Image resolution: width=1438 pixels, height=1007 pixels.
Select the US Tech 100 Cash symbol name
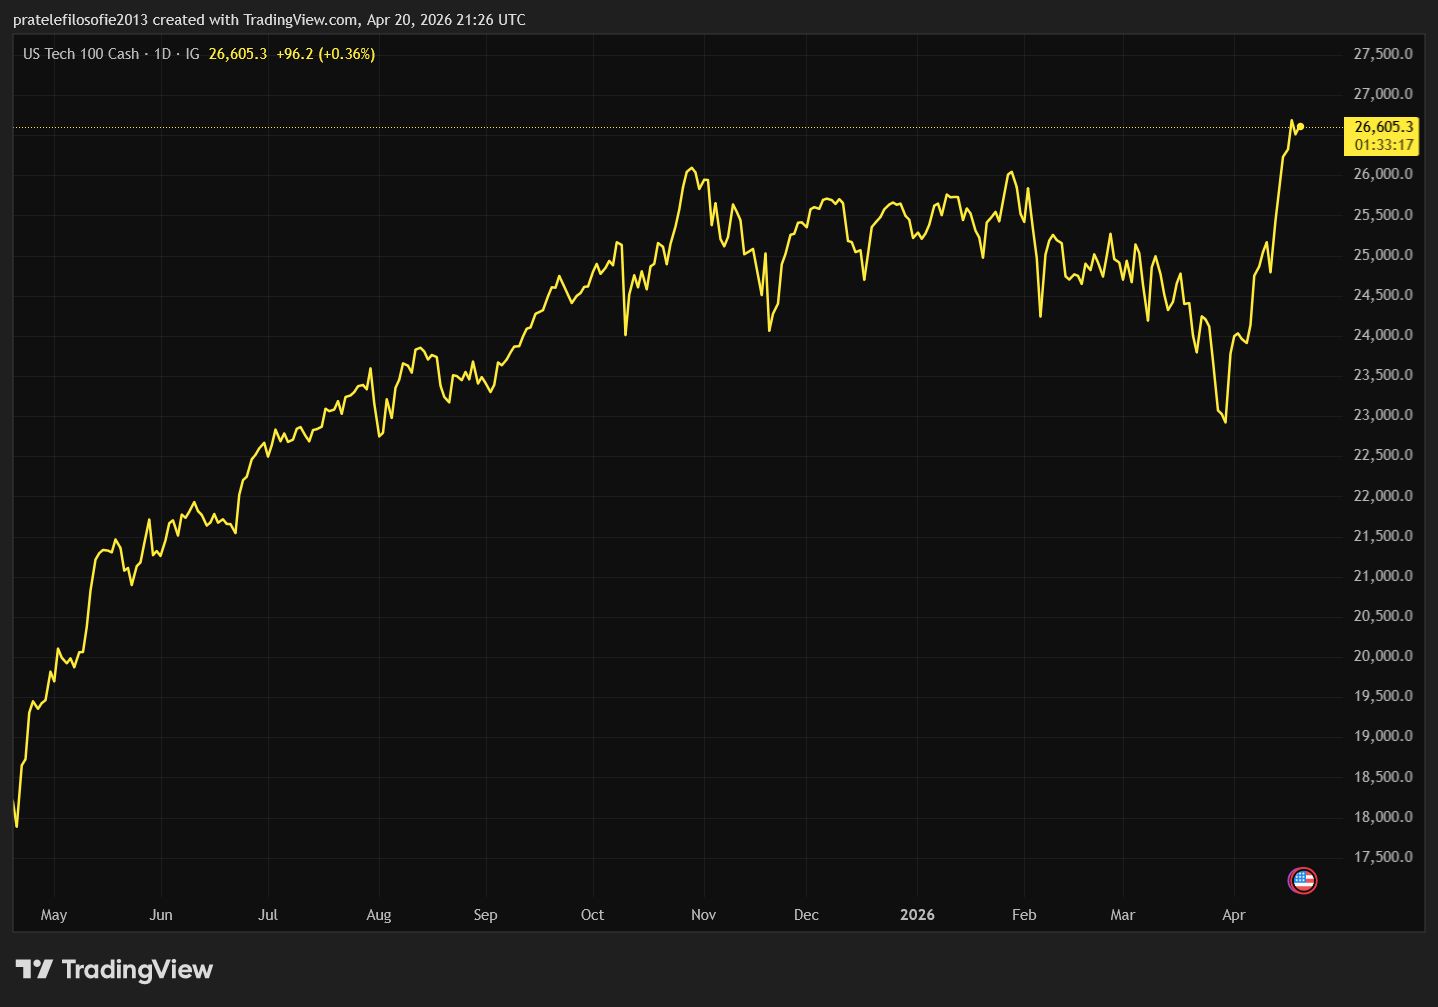coord(80,54)
